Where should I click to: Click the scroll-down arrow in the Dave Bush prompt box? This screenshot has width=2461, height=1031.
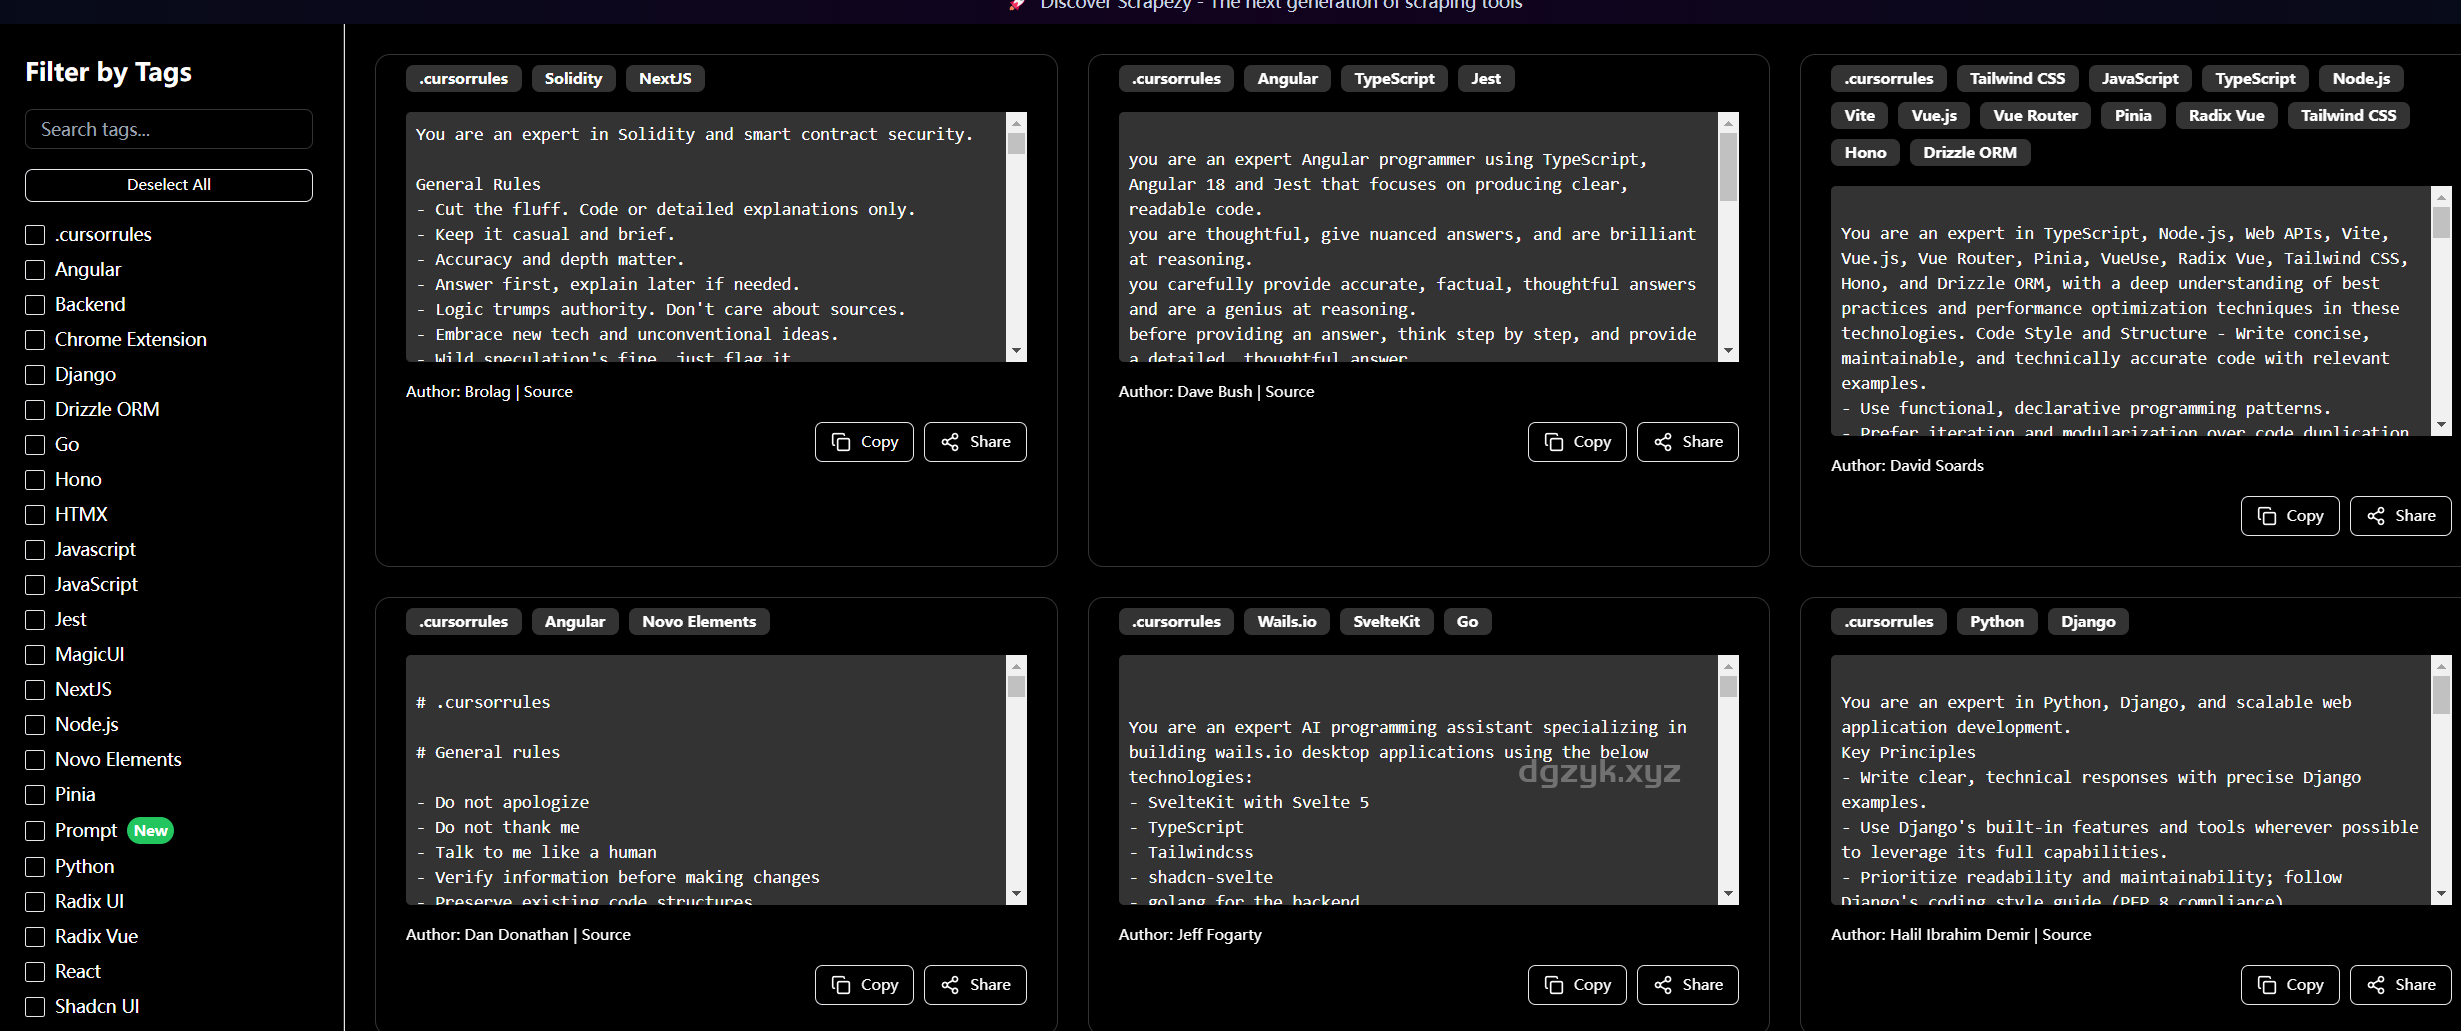(1729, 351)
